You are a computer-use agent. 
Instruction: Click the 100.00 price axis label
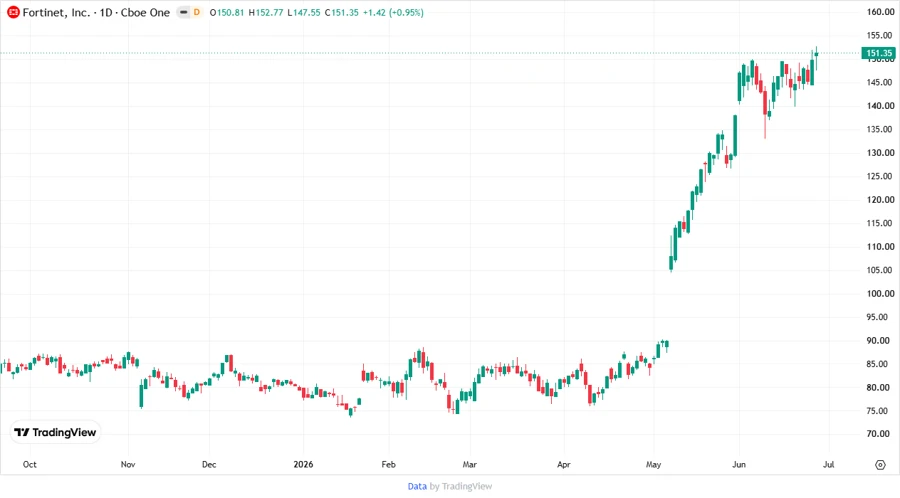pos(880,294)
